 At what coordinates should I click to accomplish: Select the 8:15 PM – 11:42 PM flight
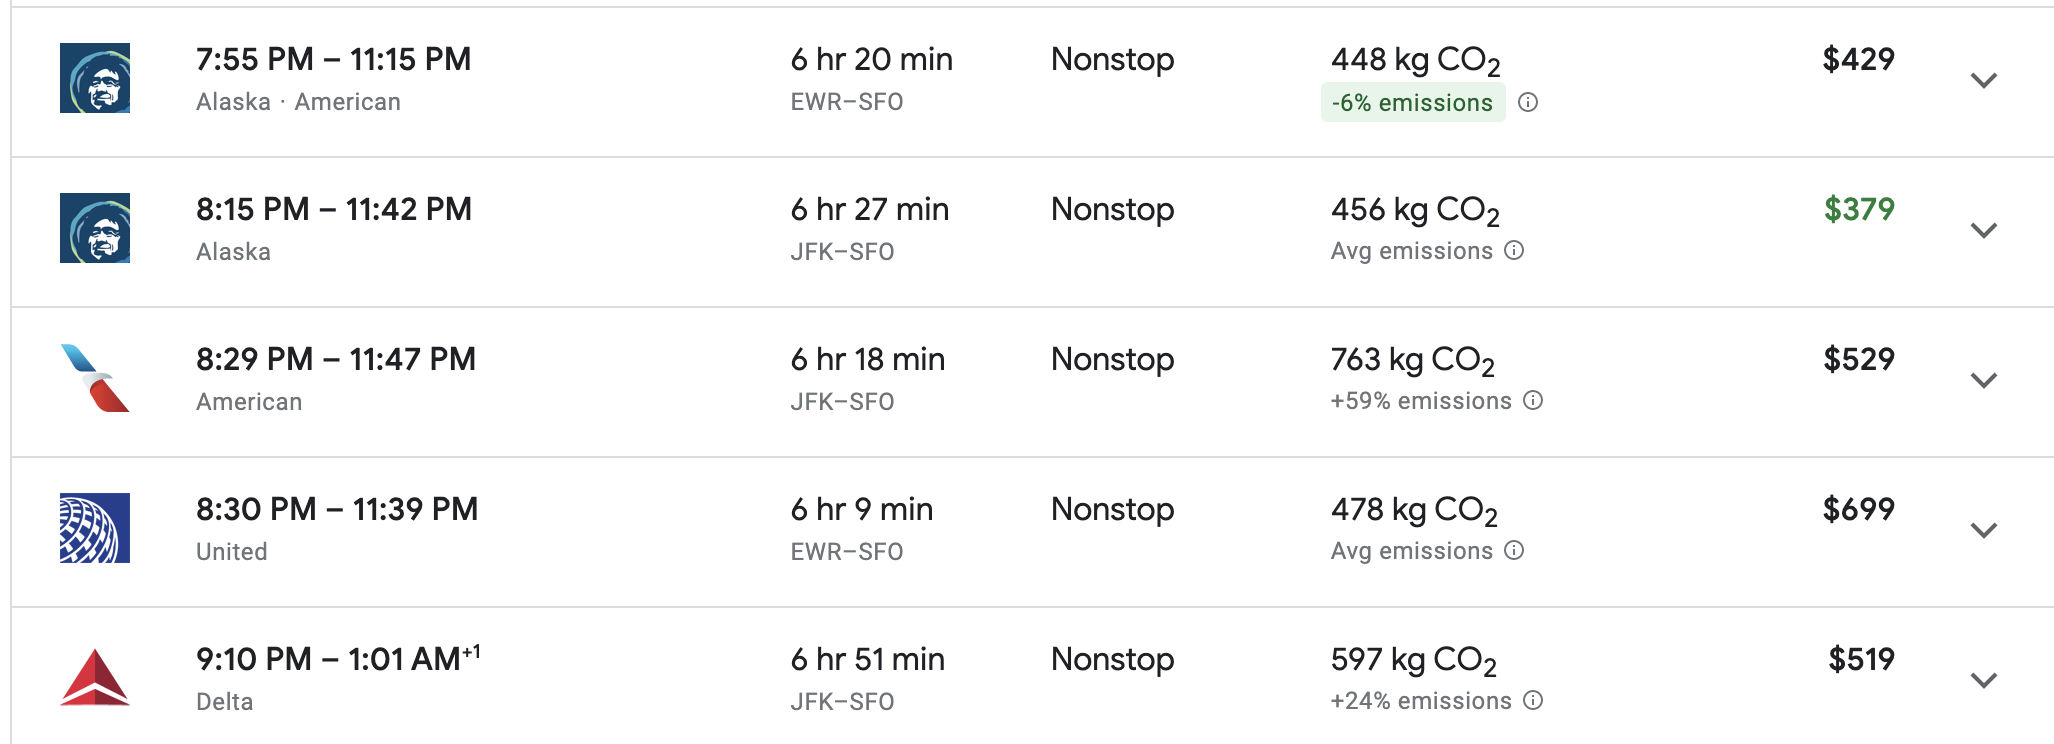tap(1032, 232)
